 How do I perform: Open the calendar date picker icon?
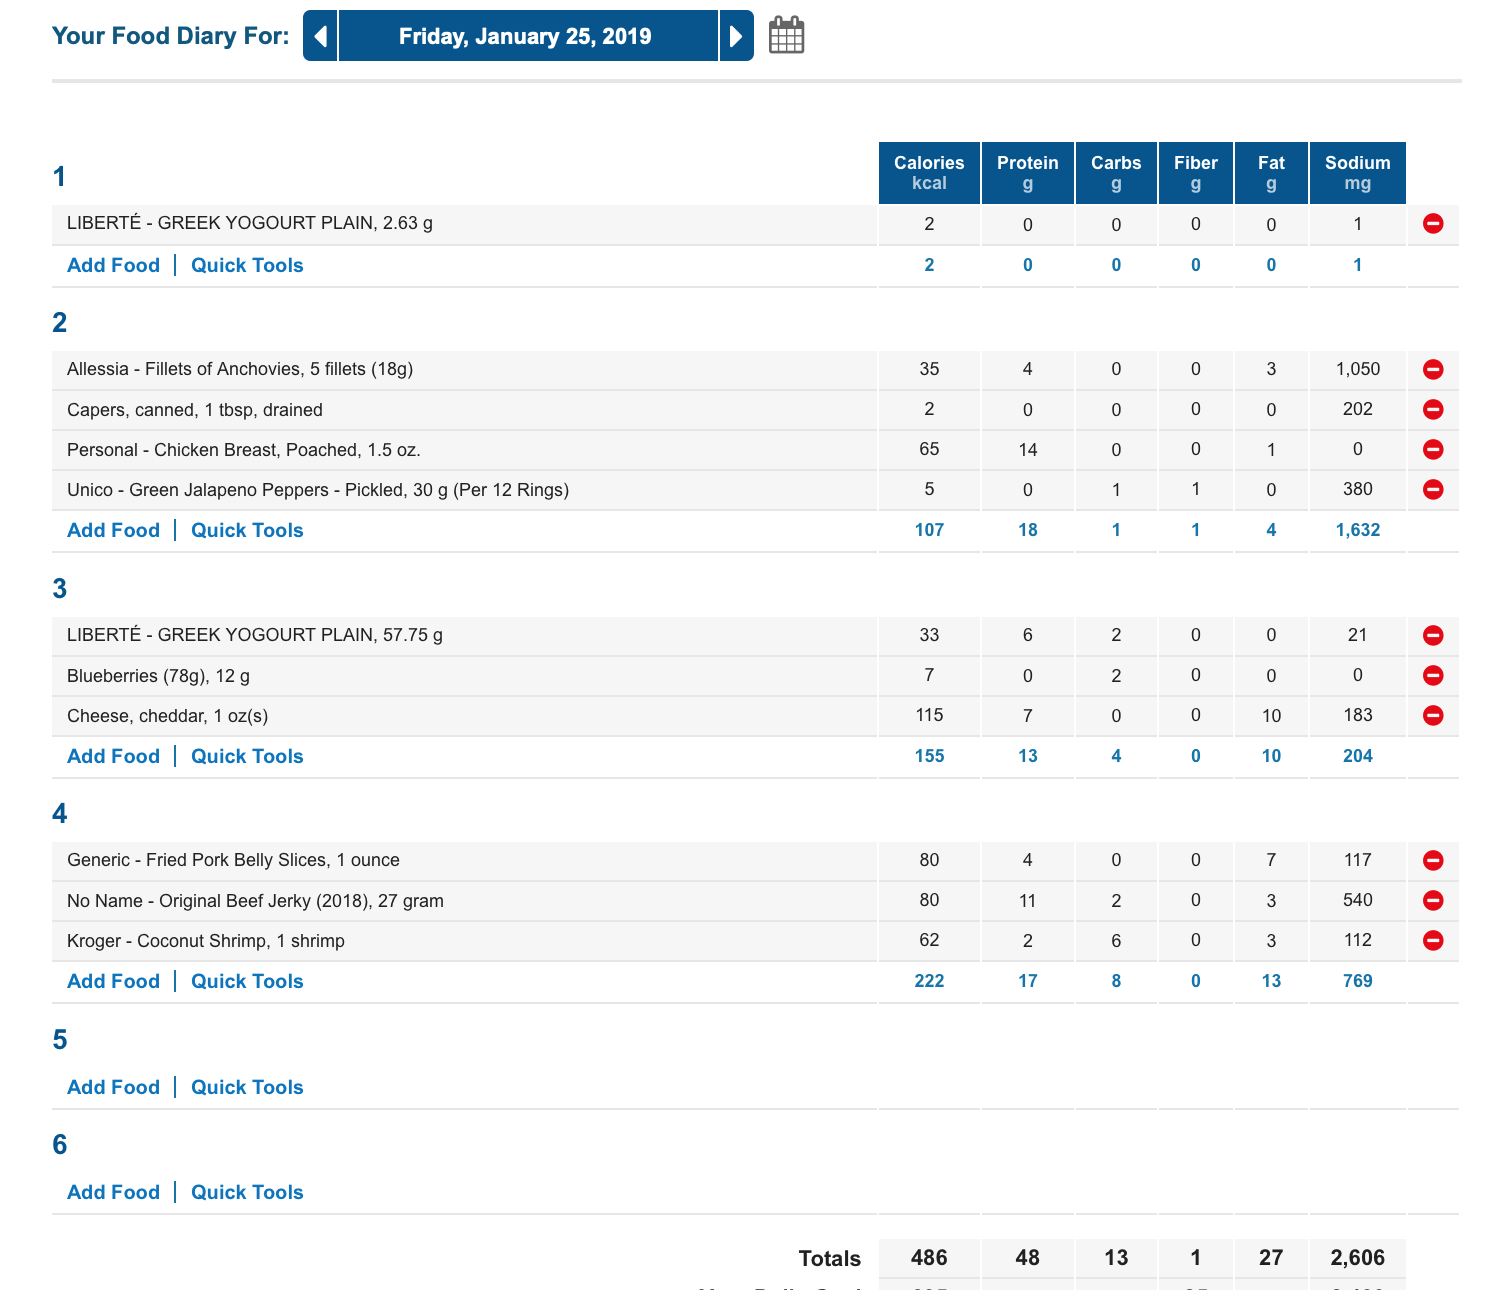pos(786,35)
